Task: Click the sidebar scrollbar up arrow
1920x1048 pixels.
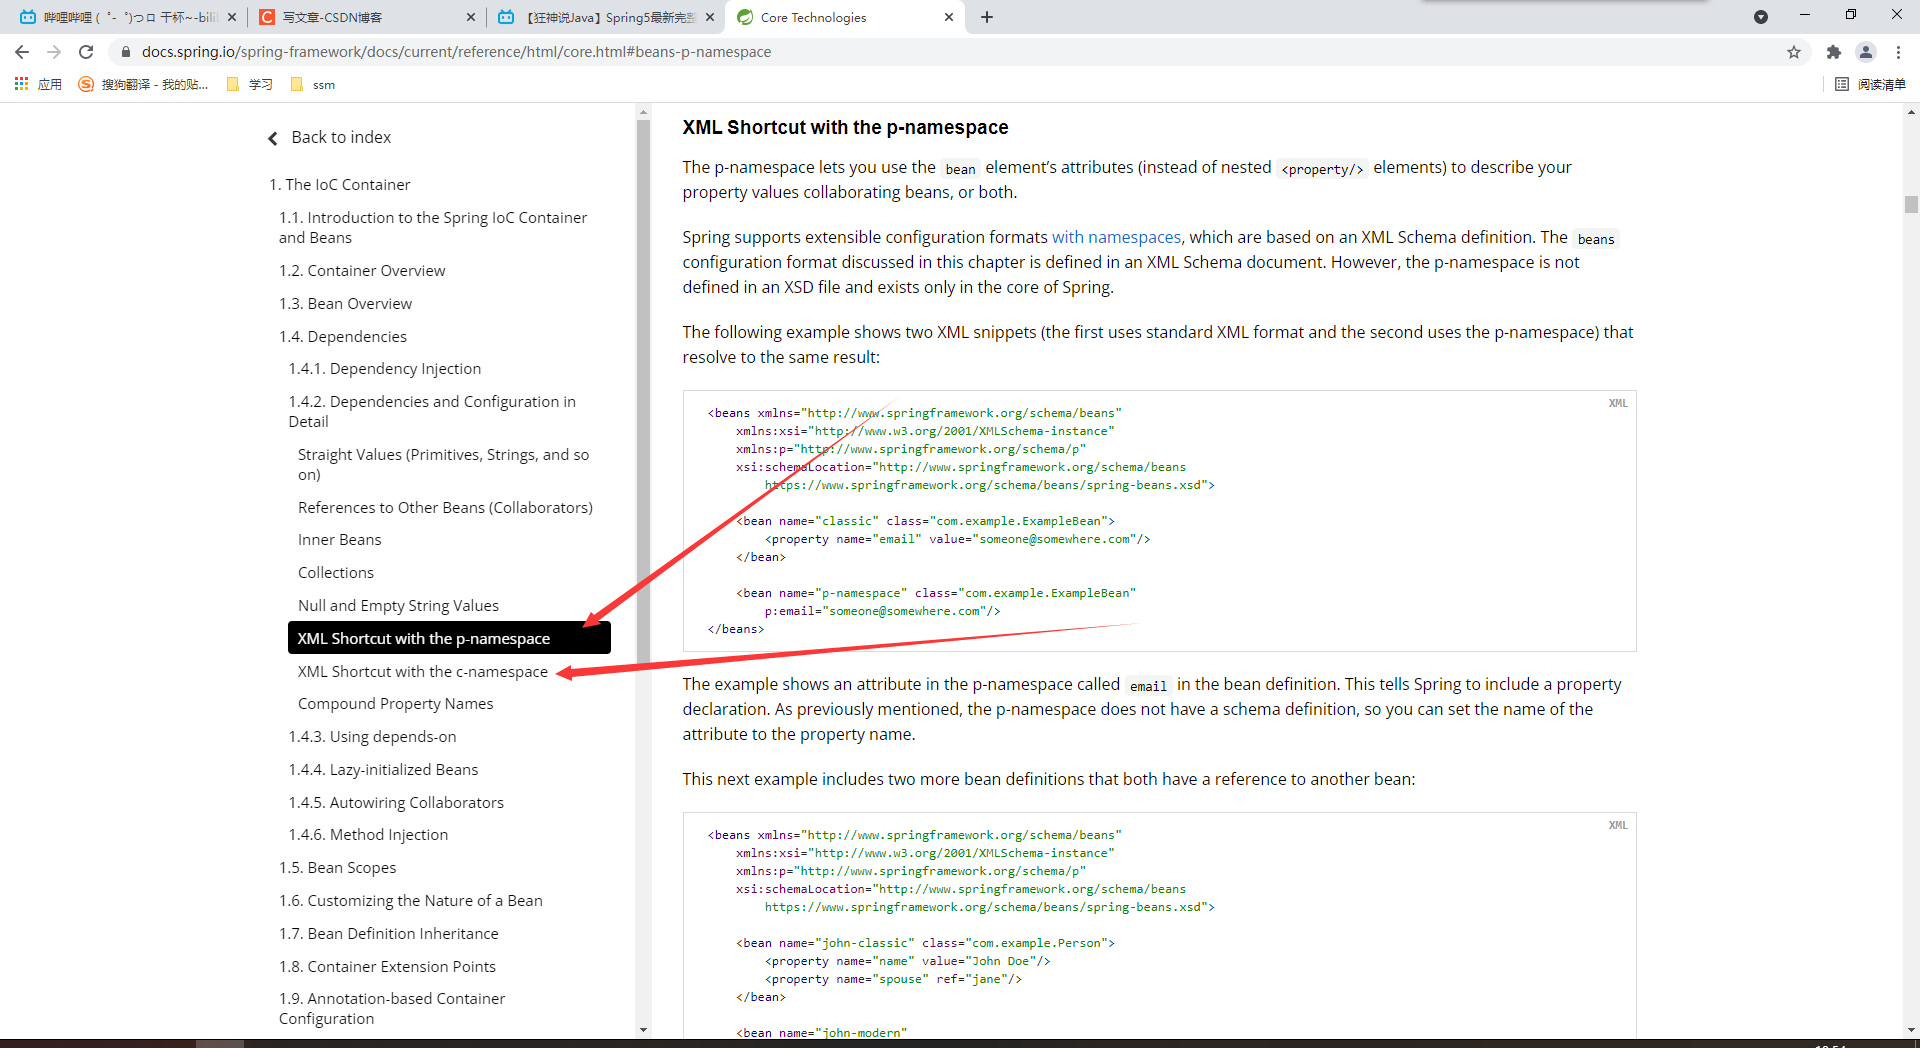Action: (643, 112)
